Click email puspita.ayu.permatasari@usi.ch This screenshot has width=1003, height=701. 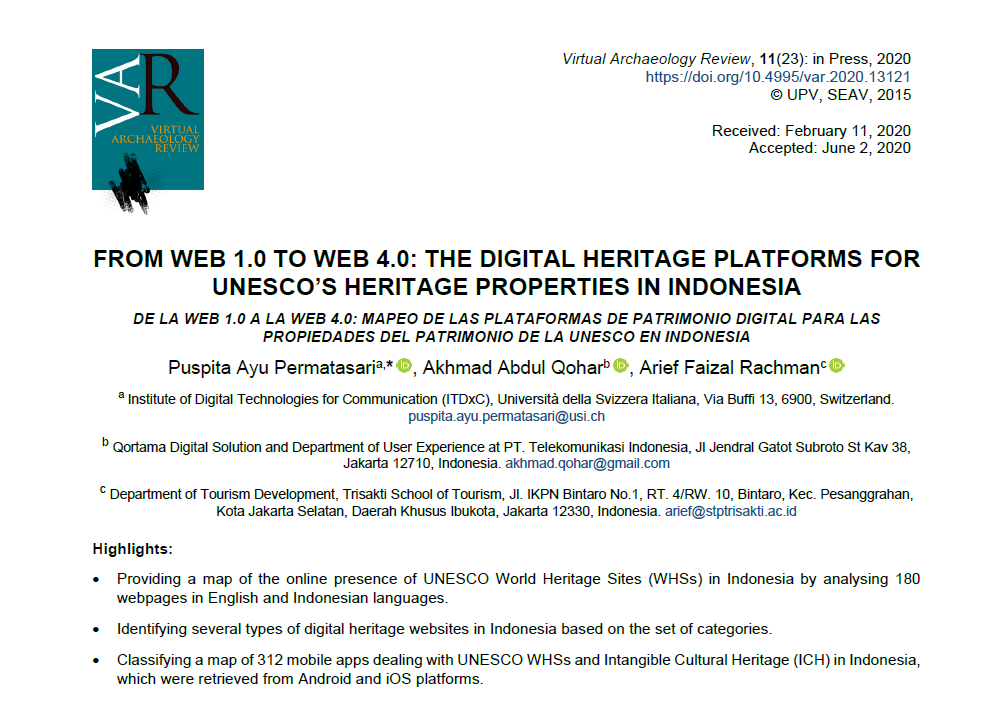507,416
